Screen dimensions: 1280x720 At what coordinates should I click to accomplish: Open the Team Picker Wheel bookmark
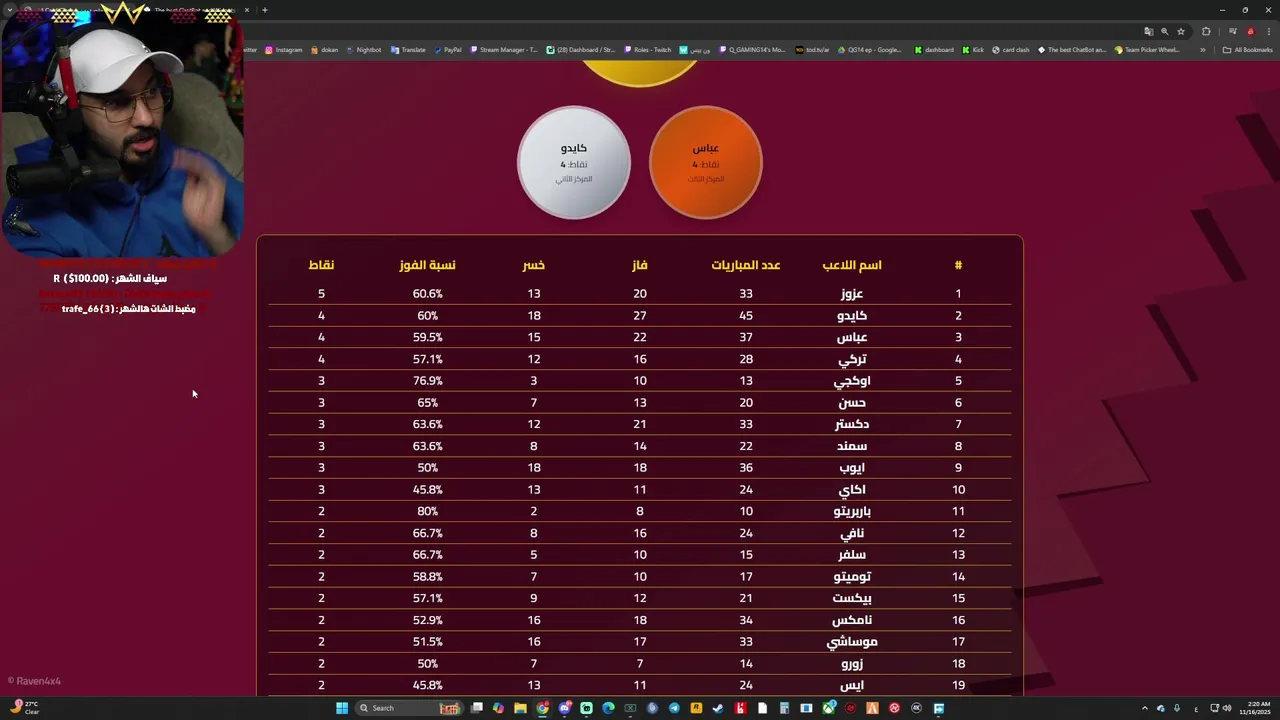coord(1147,50)
